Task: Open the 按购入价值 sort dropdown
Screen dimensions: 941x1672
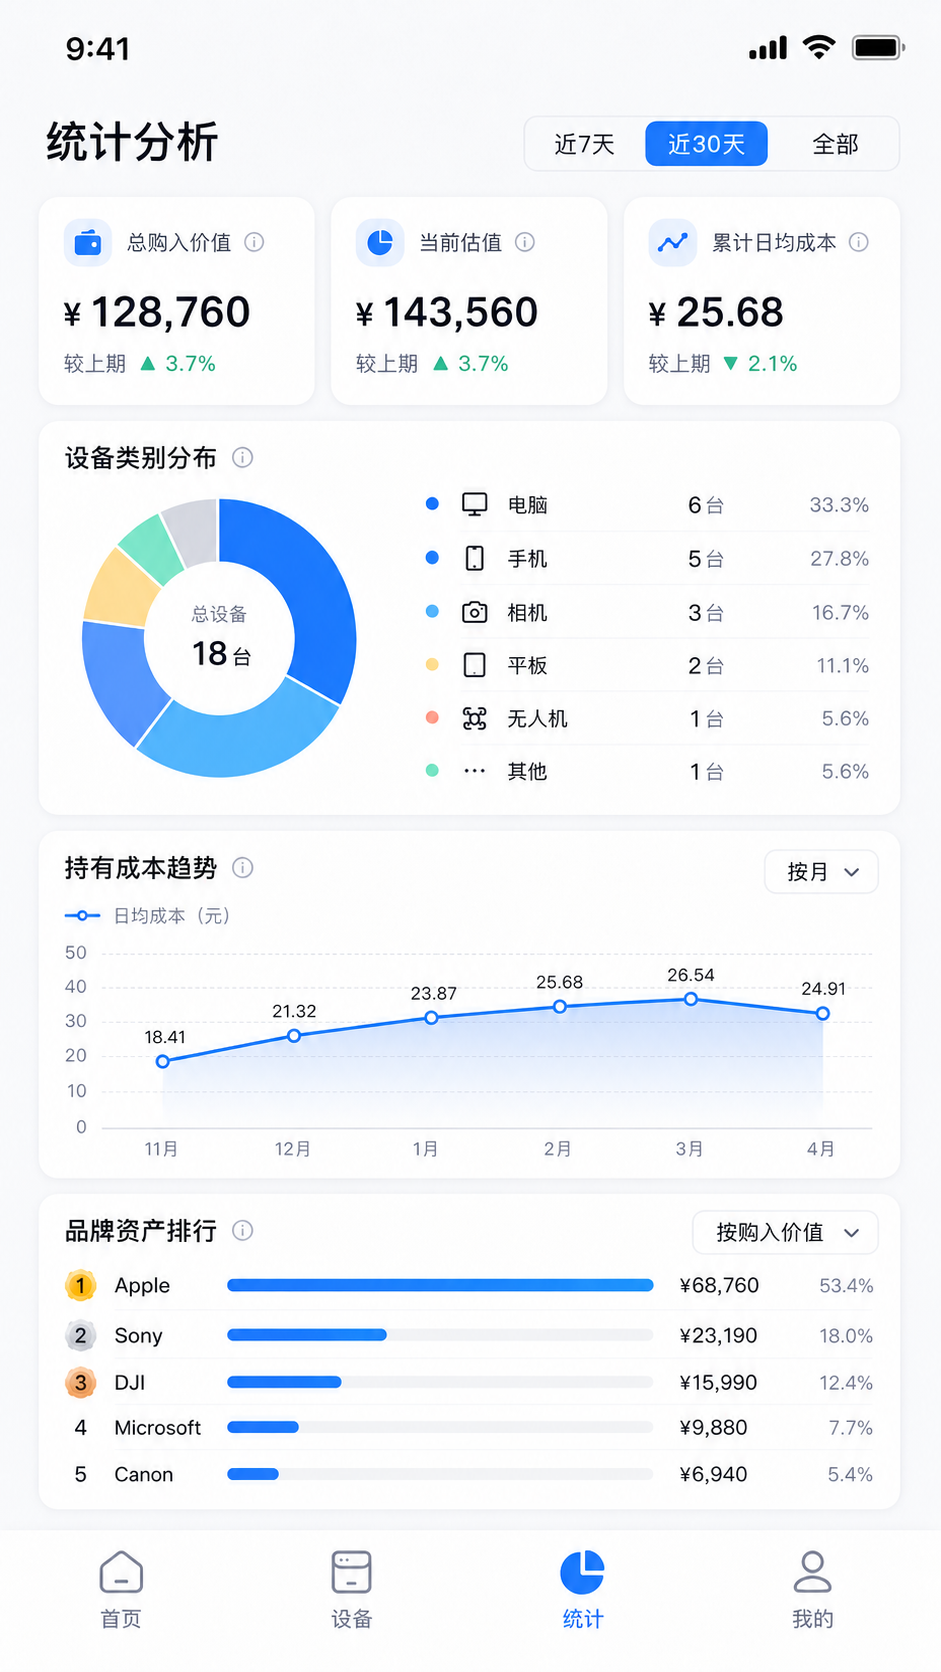Action: click(x=785, y=1232)
